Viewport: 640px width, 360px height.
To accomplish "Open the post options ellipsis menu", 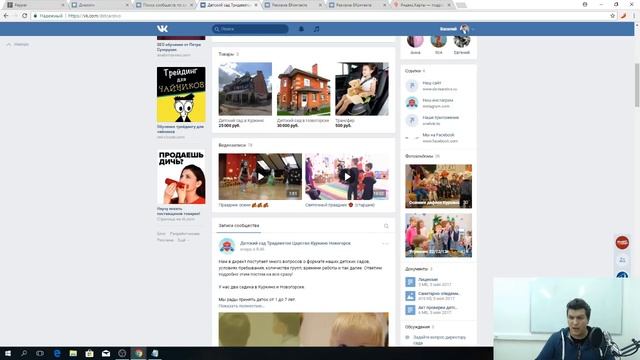I will click(385, 244).
